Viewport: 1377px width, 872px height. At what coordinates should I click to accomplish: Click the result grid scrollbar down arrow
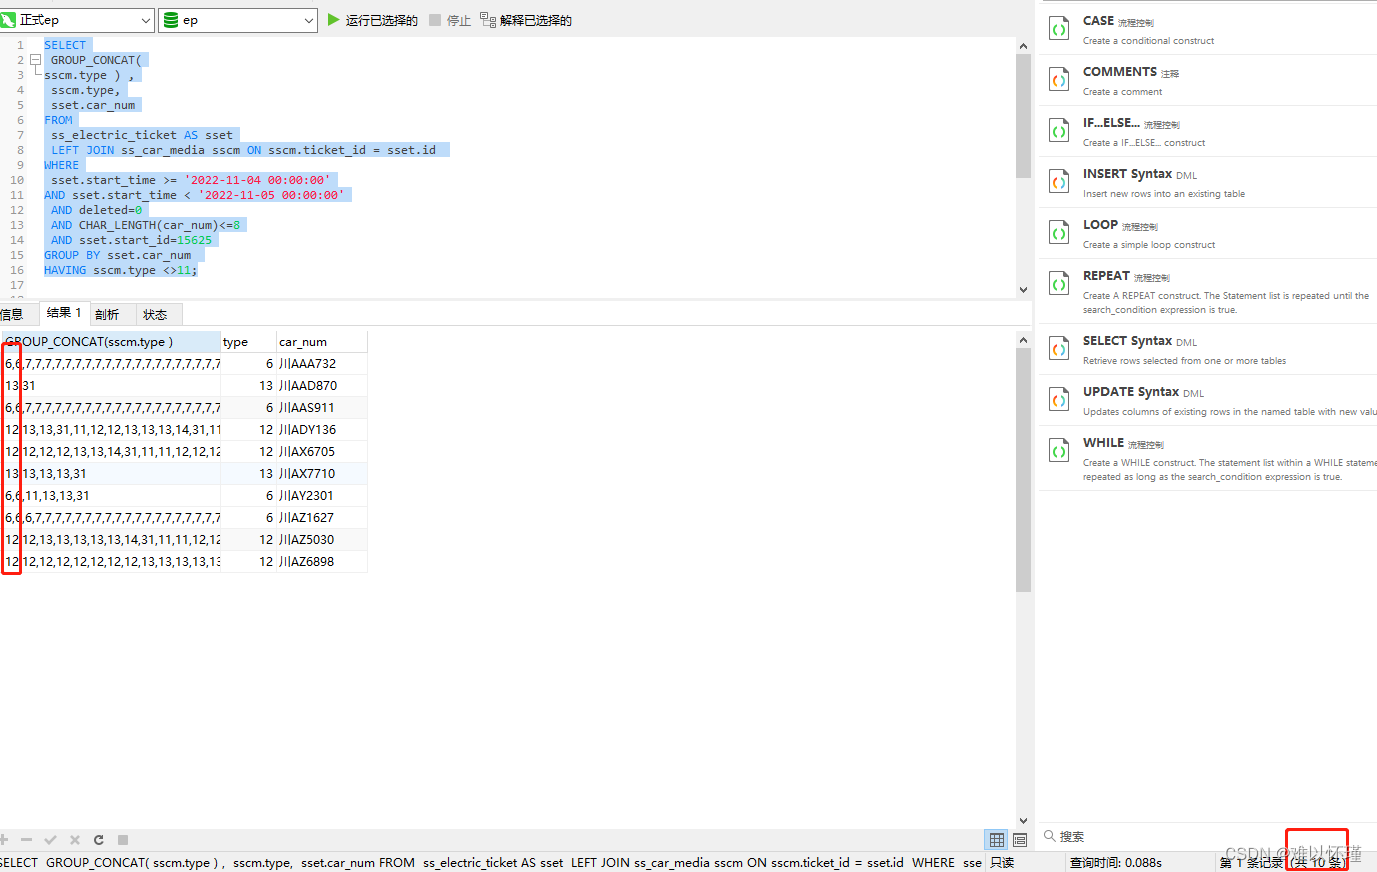click(1023, 821)
